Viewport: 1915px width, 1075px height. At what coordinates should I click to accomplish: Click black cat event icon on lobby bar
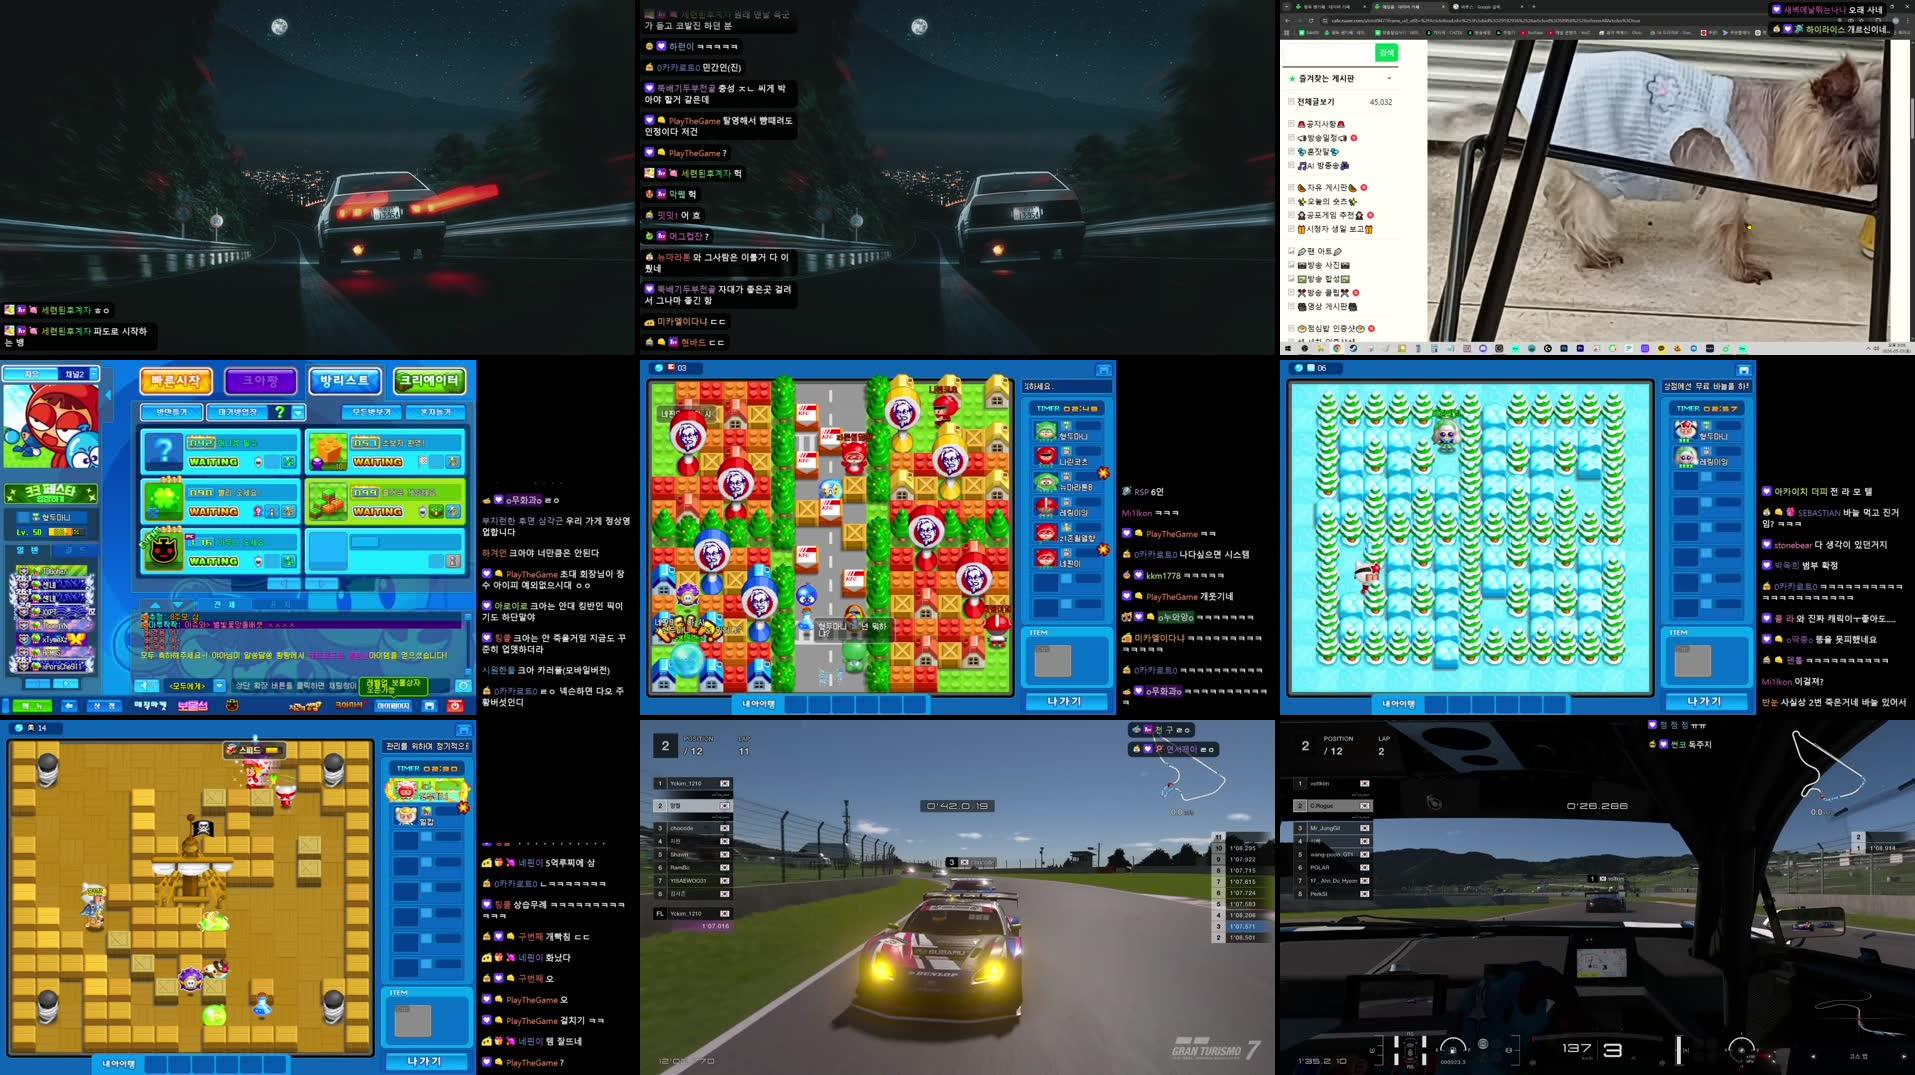pyautogui.click(x=232, y=706)
